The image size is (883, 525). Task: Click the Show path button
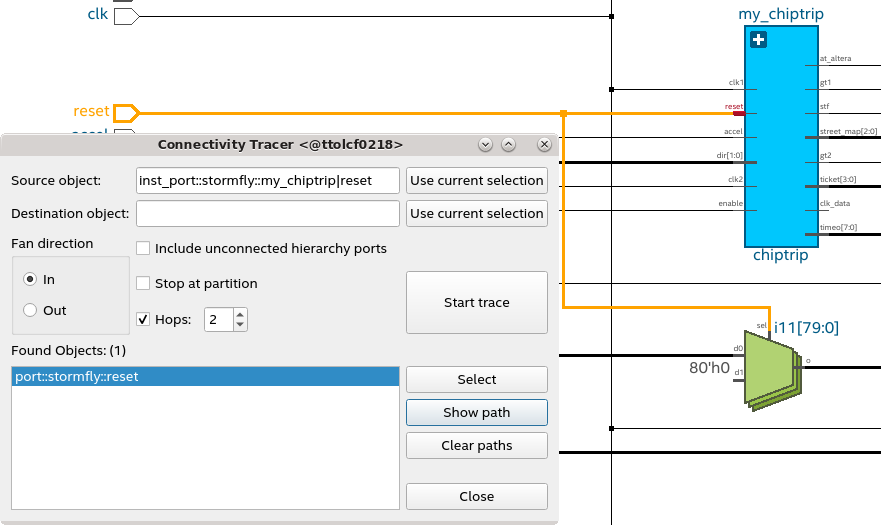476,412
